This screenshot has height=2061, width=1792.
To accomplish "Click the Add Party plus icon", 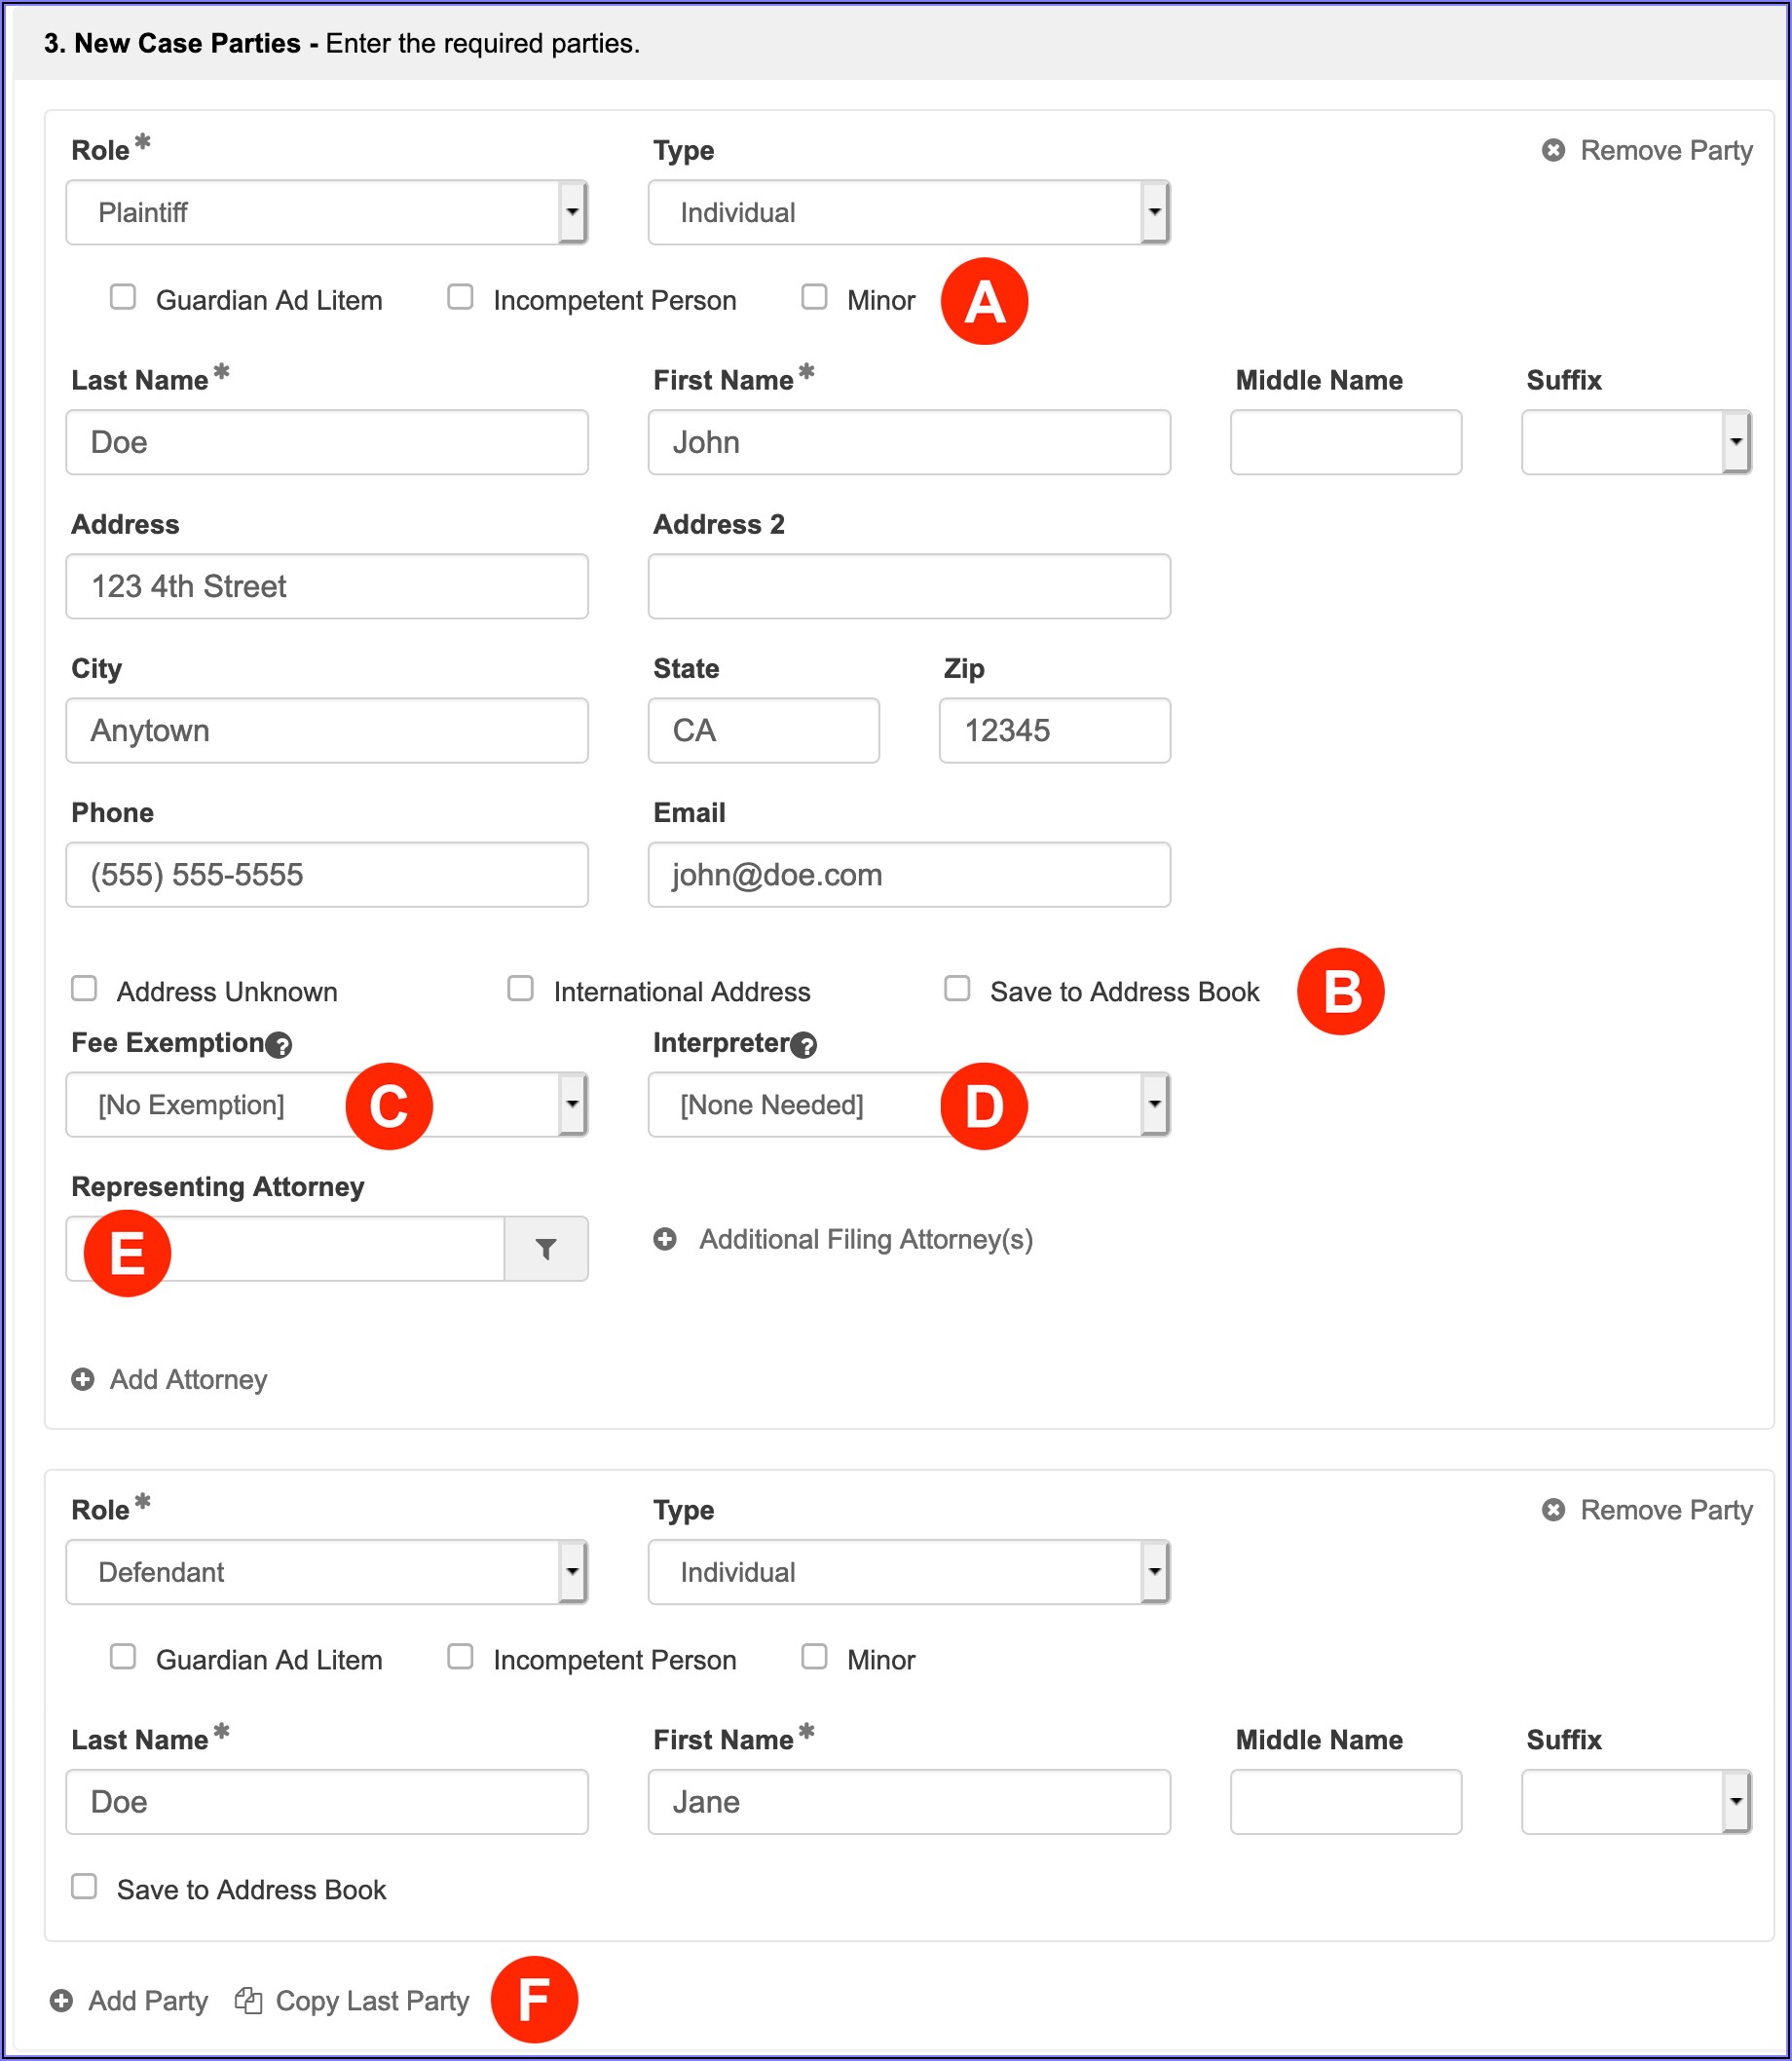I will (61, 2000).
